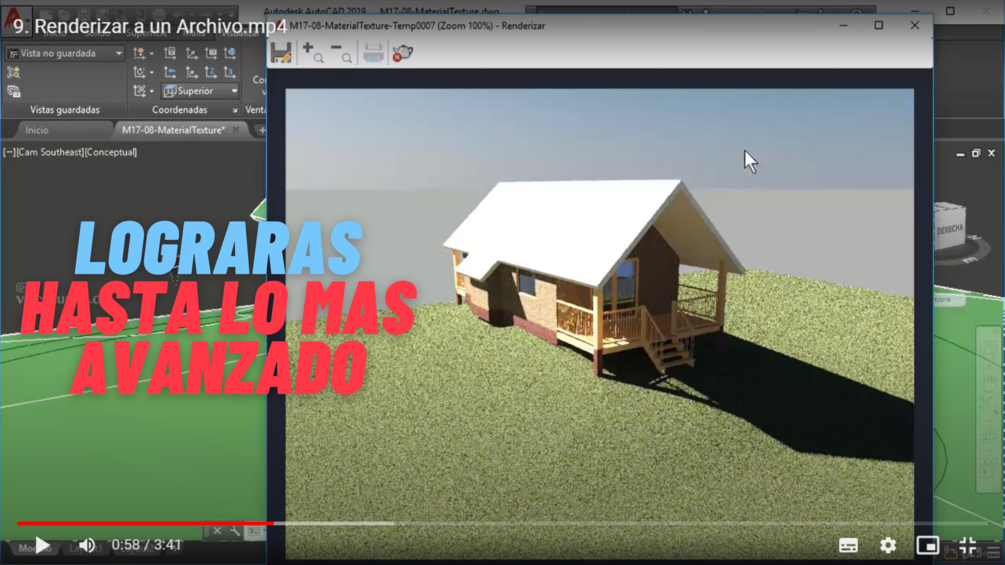1005x565 pixels.
Task: Expand the Coordenadas panel launcher arrow
Action: click(x=235, y=110)
